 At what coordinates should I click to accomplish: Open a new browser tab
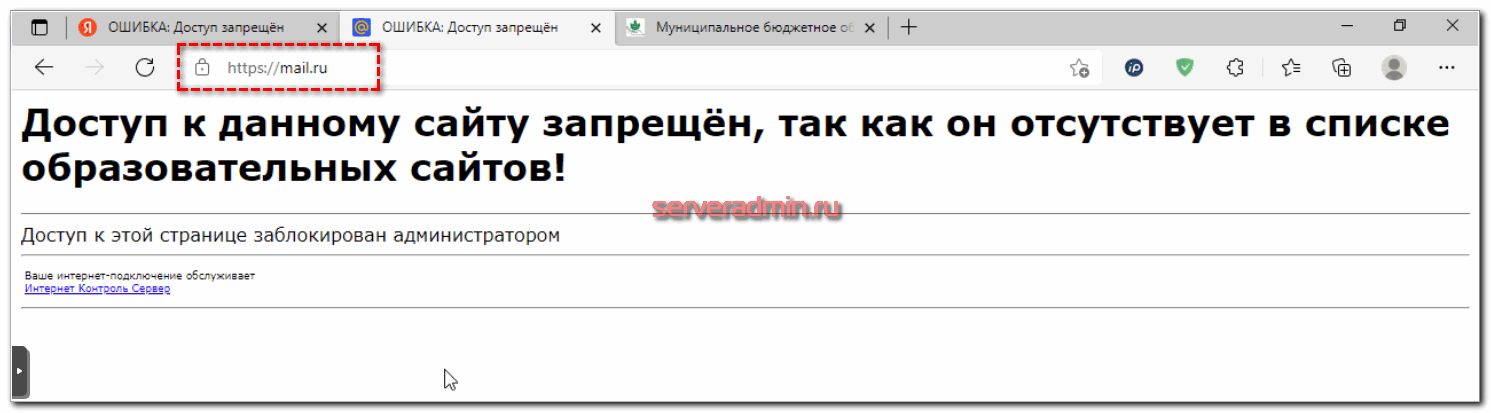908,28
